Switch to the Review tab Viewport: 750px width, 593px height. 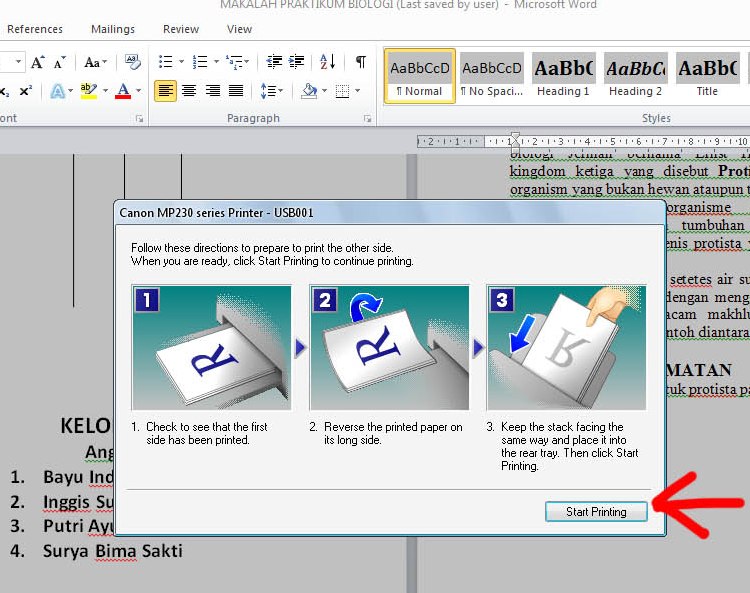pyautogui.click(x=181, y=29)
